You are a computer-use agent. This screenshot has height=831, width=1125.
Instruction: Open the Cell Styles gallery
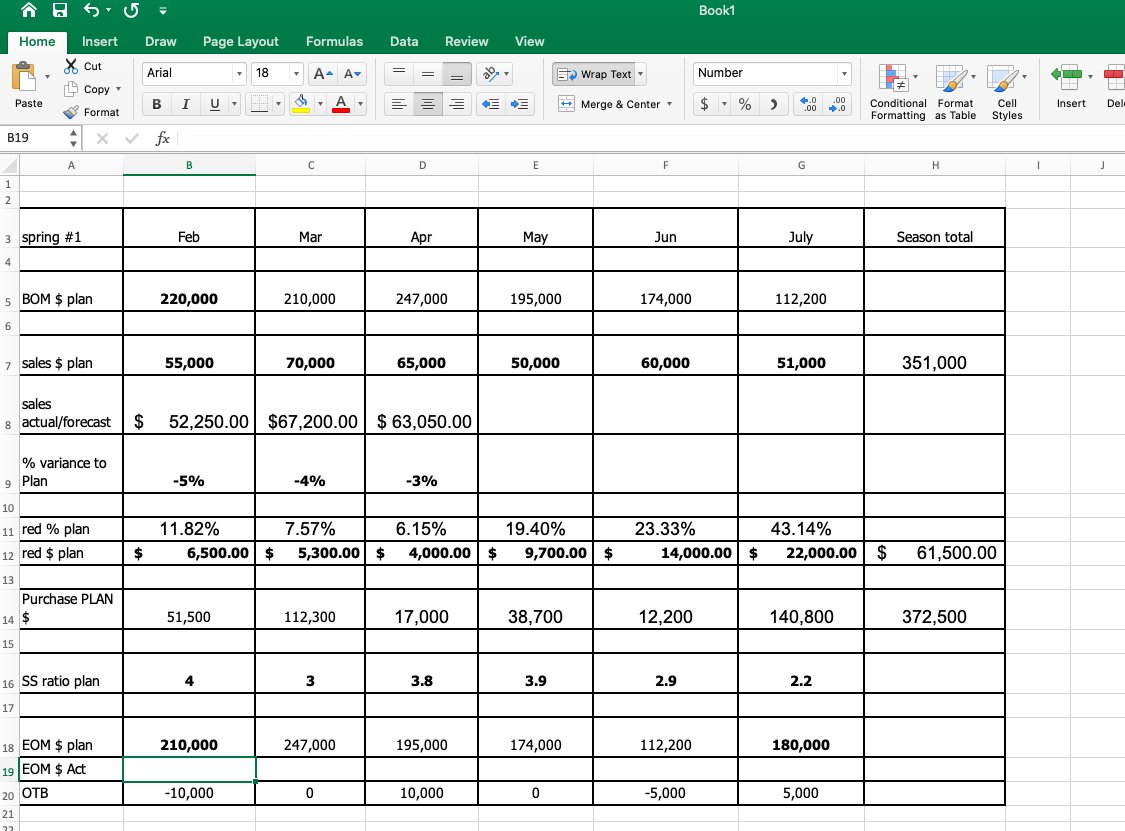[1006, 91]
